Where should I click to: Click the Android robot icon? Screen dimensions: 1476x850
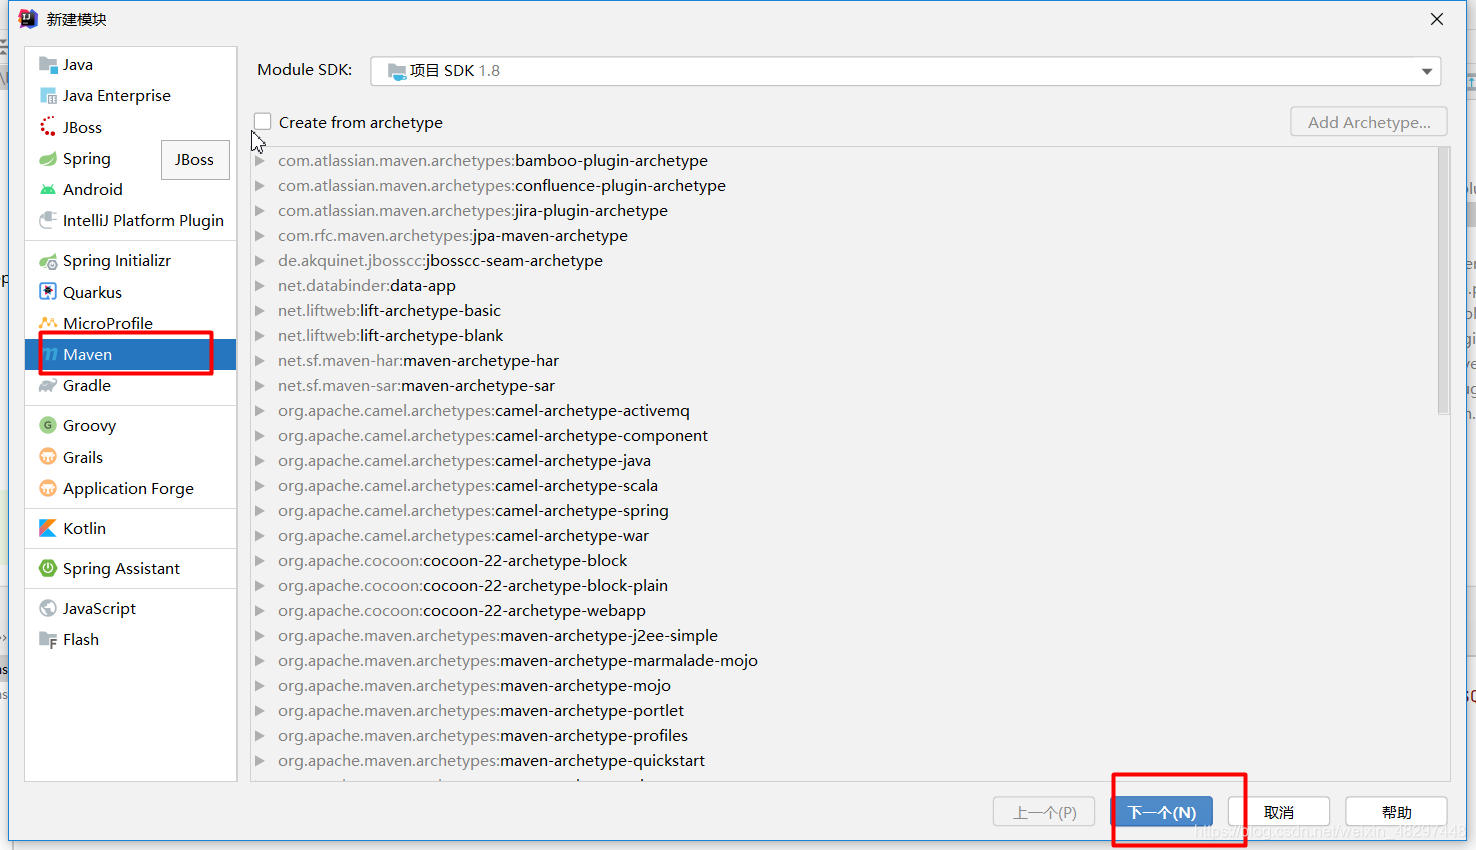(48, 190)
